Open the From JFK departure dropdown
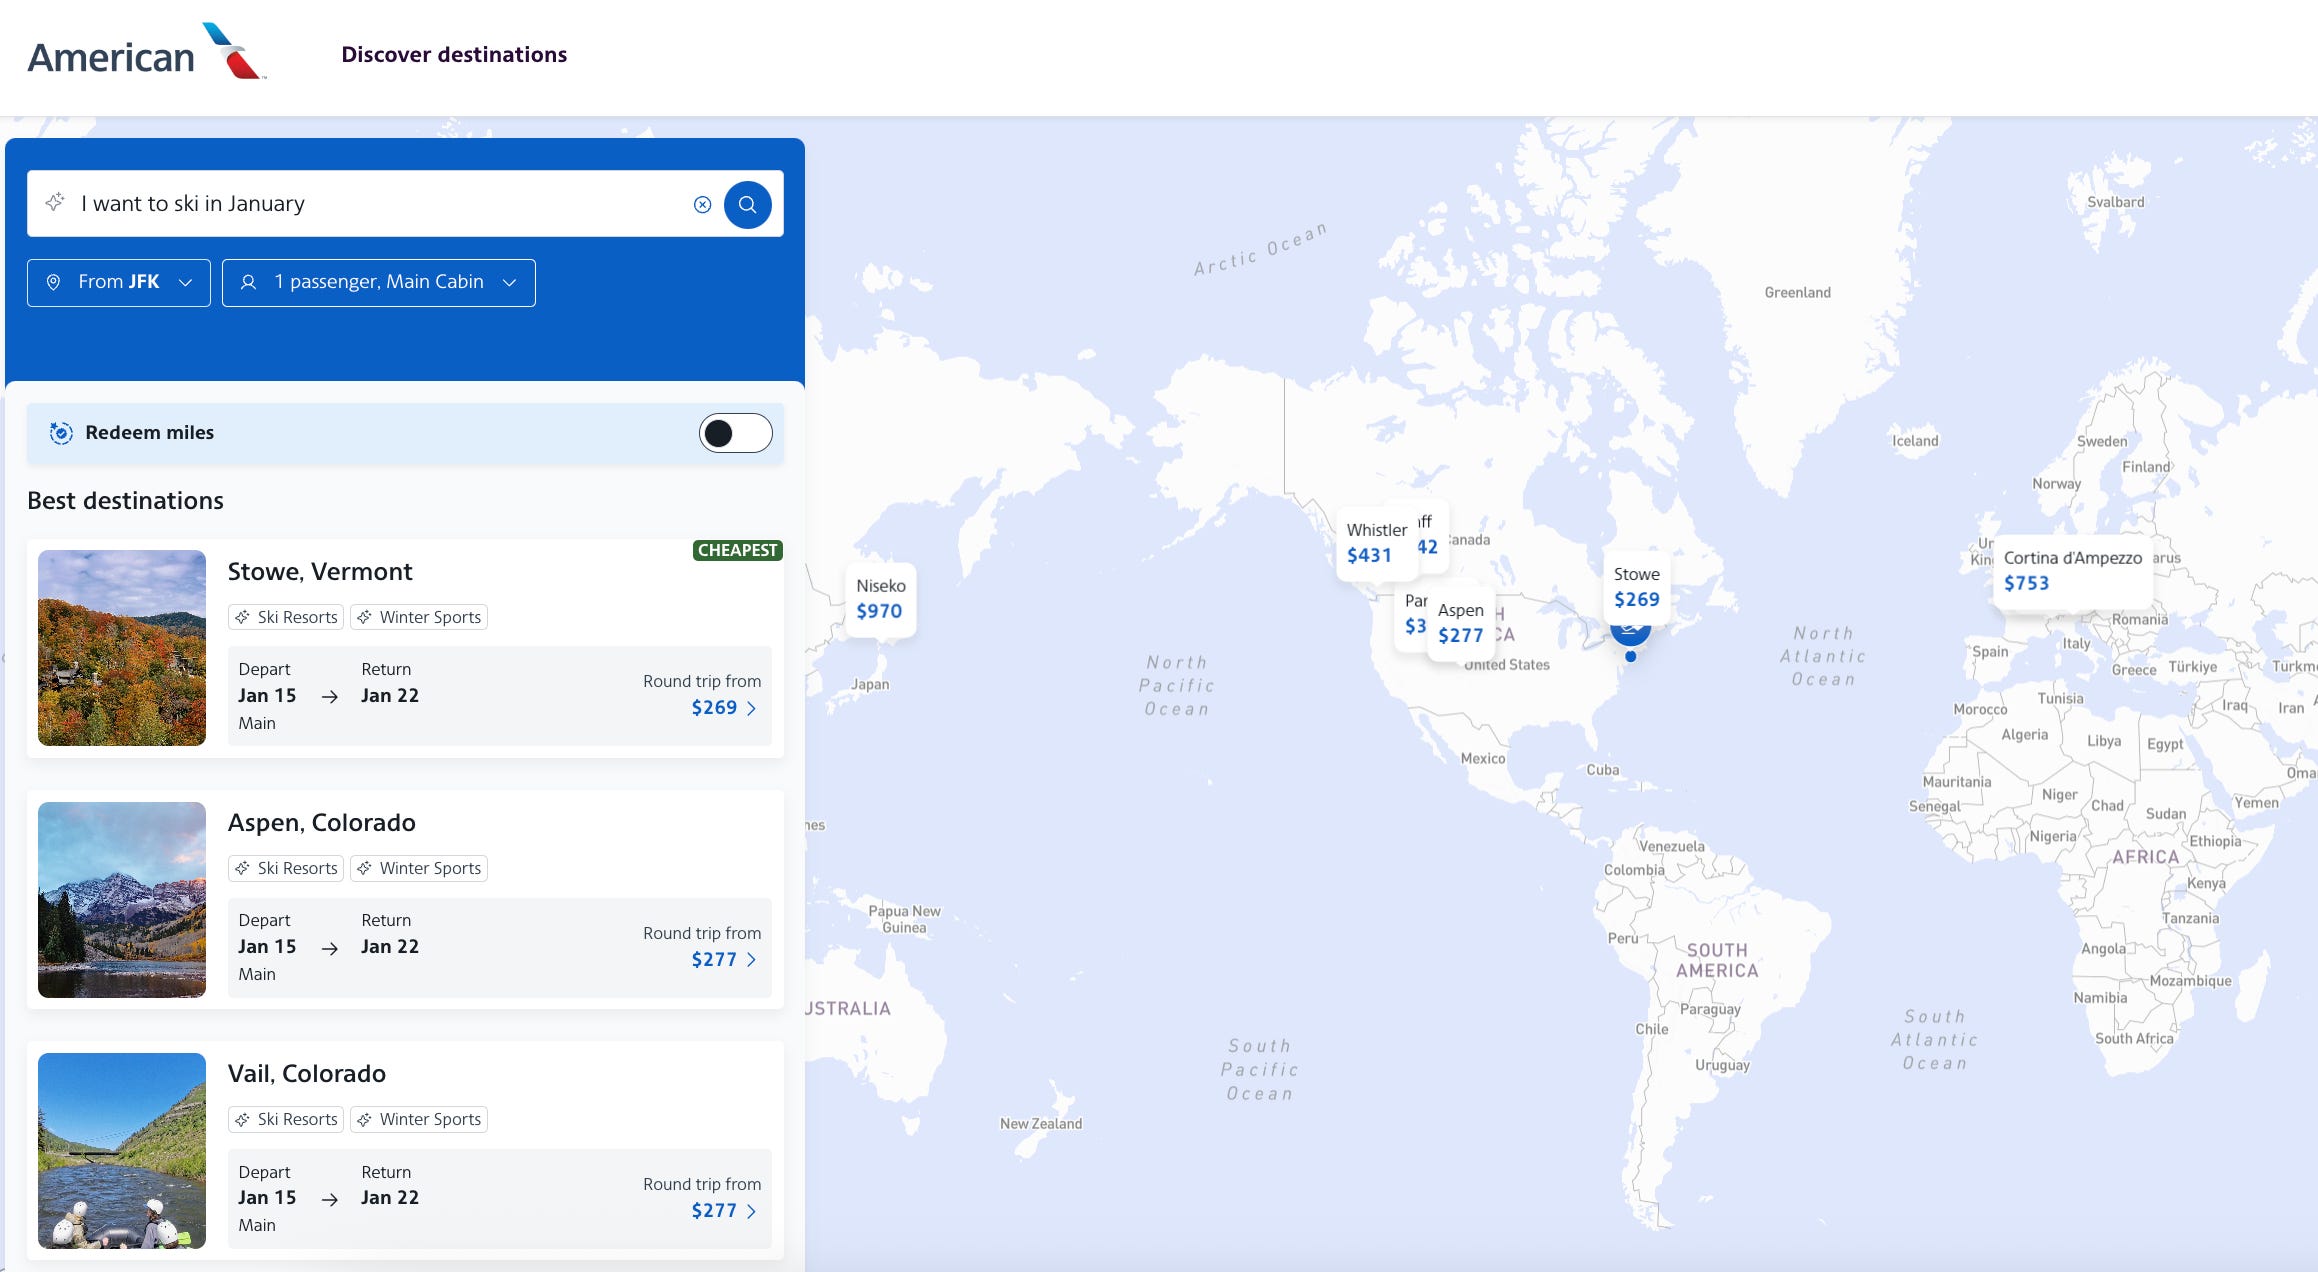 pos(119,282)
